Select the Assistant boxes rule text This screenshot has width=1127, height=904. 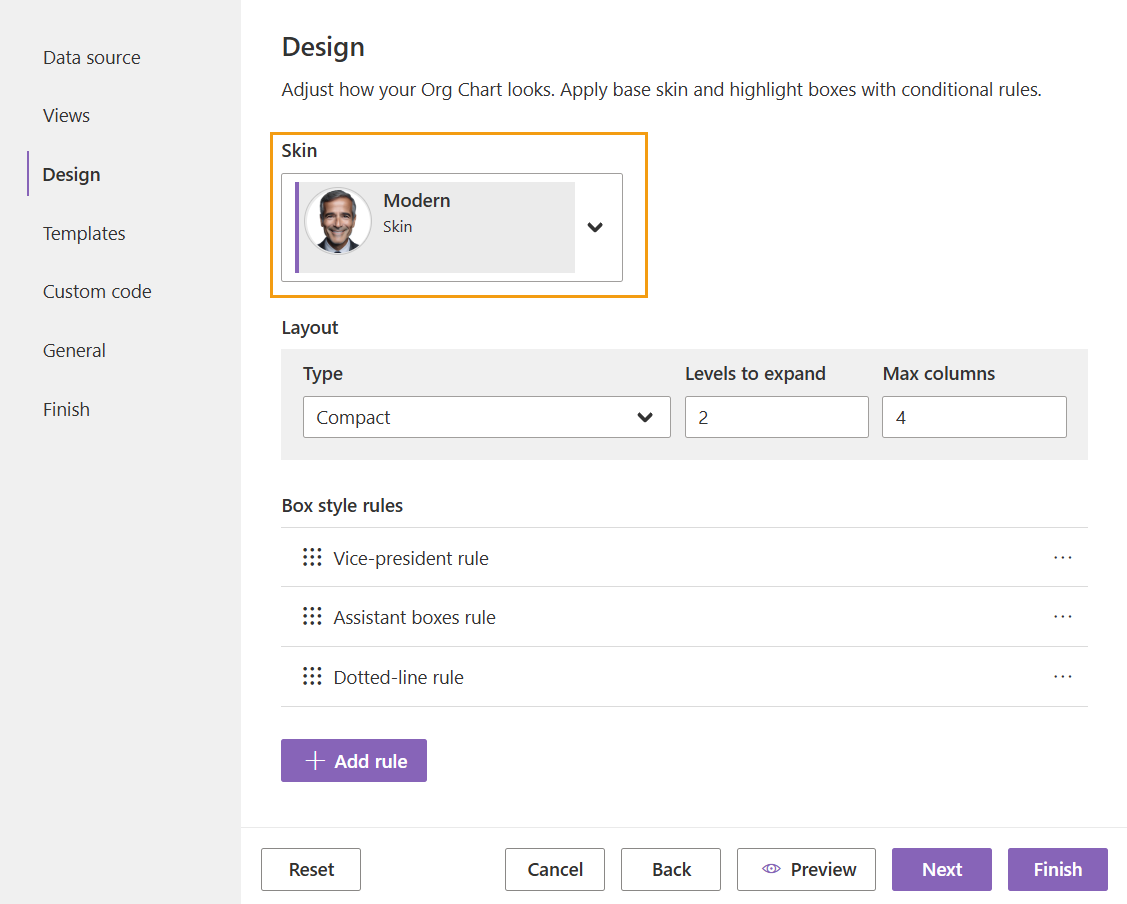[414, 617]
